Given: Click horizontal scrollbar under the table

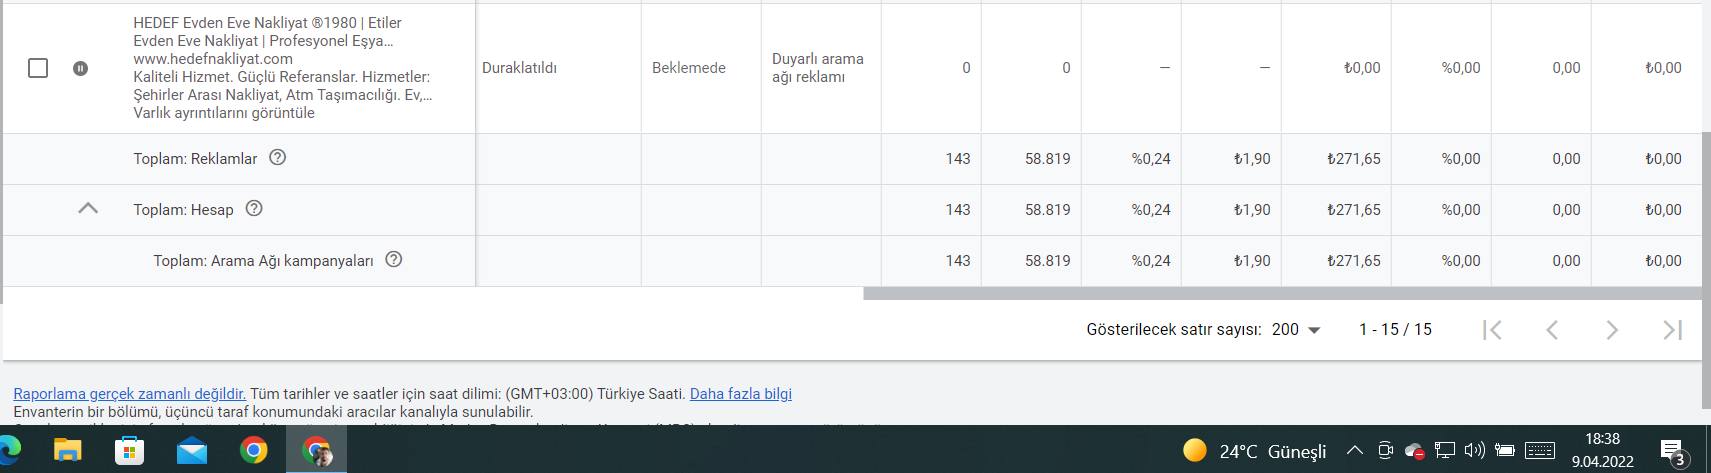Looking at the screenshot, I should [1282, 294].
